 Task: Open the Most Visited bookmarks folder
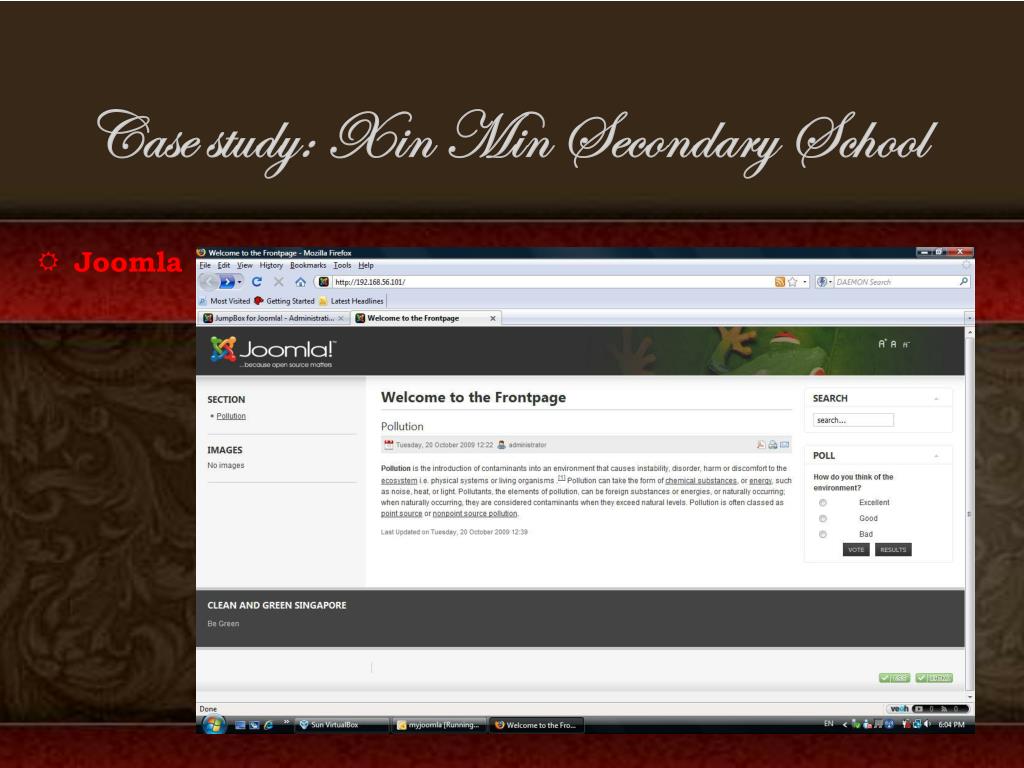pyautogui.click(x=225, y=301)
